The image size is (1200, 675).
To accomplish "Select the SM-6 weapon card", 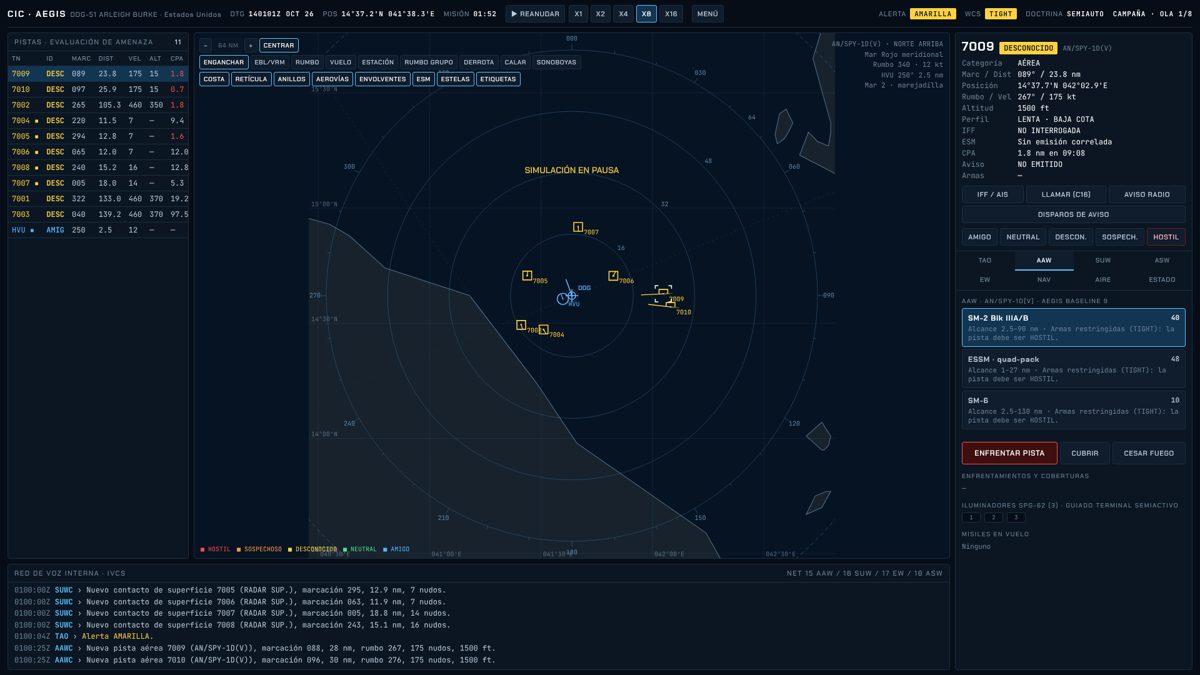I will [1074, 410].
